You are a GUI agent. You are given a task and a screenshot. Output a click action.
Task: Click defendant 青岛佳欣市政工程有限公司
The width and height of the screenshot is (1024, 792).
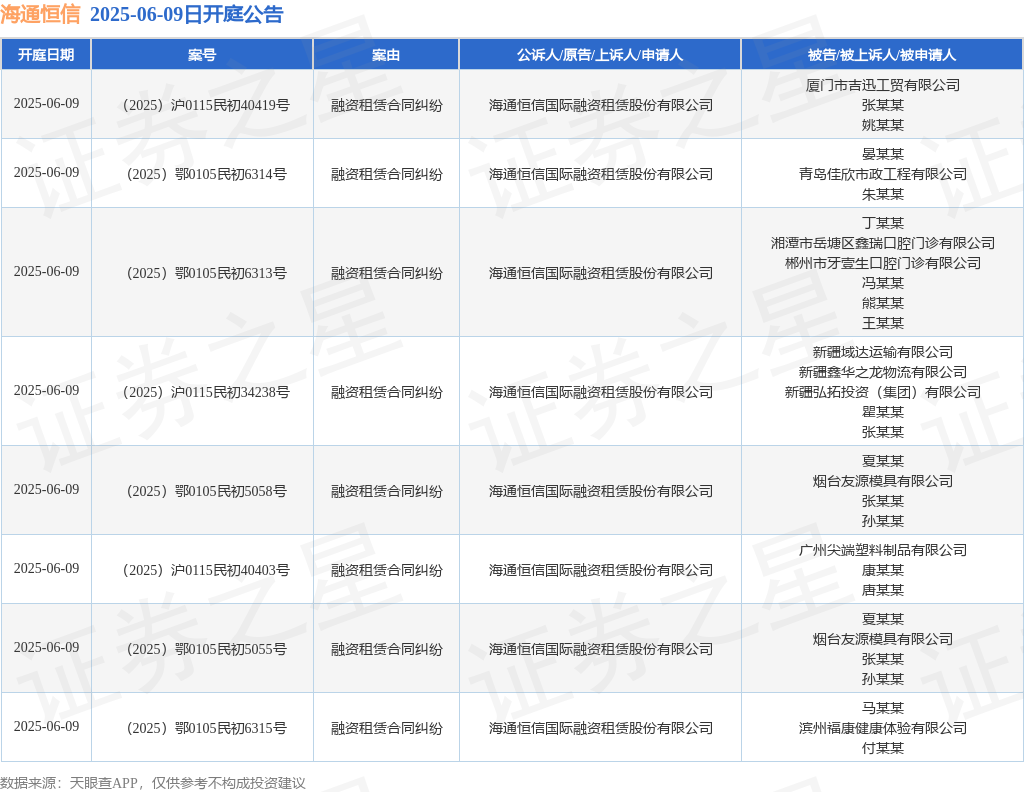tap(883, 174)
